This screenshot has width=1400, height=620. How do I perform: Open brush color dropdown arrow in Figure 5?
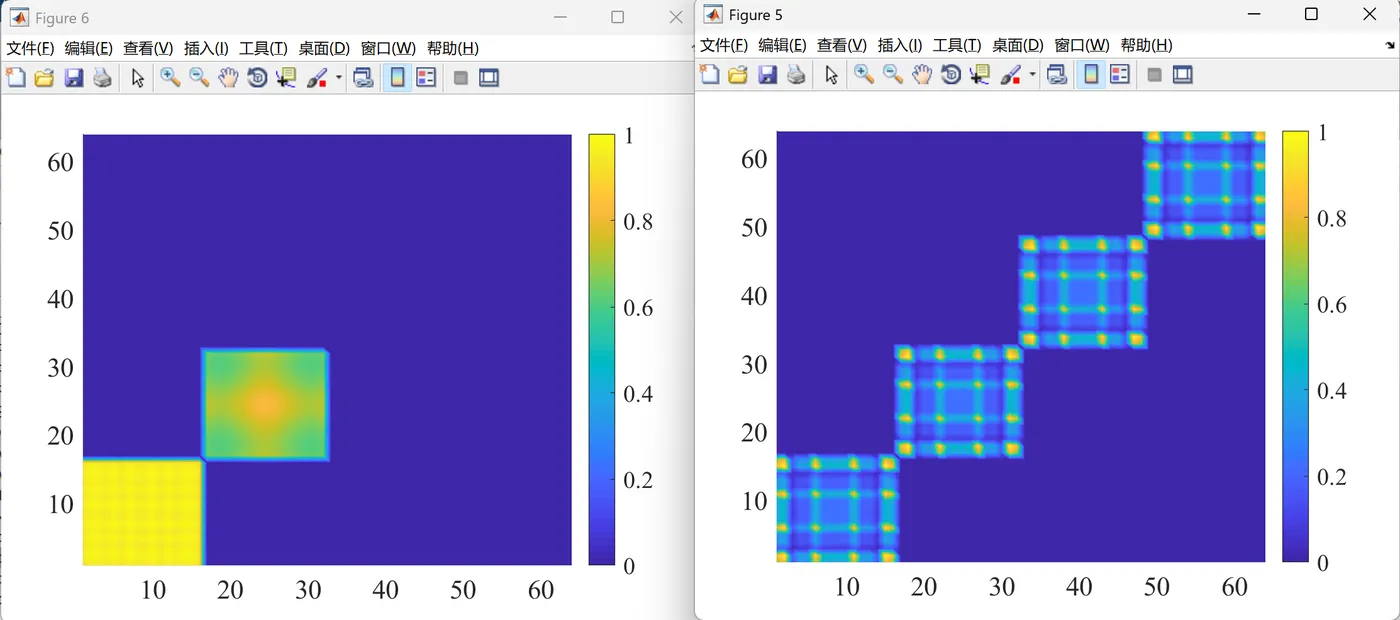tap(1033, 74)
